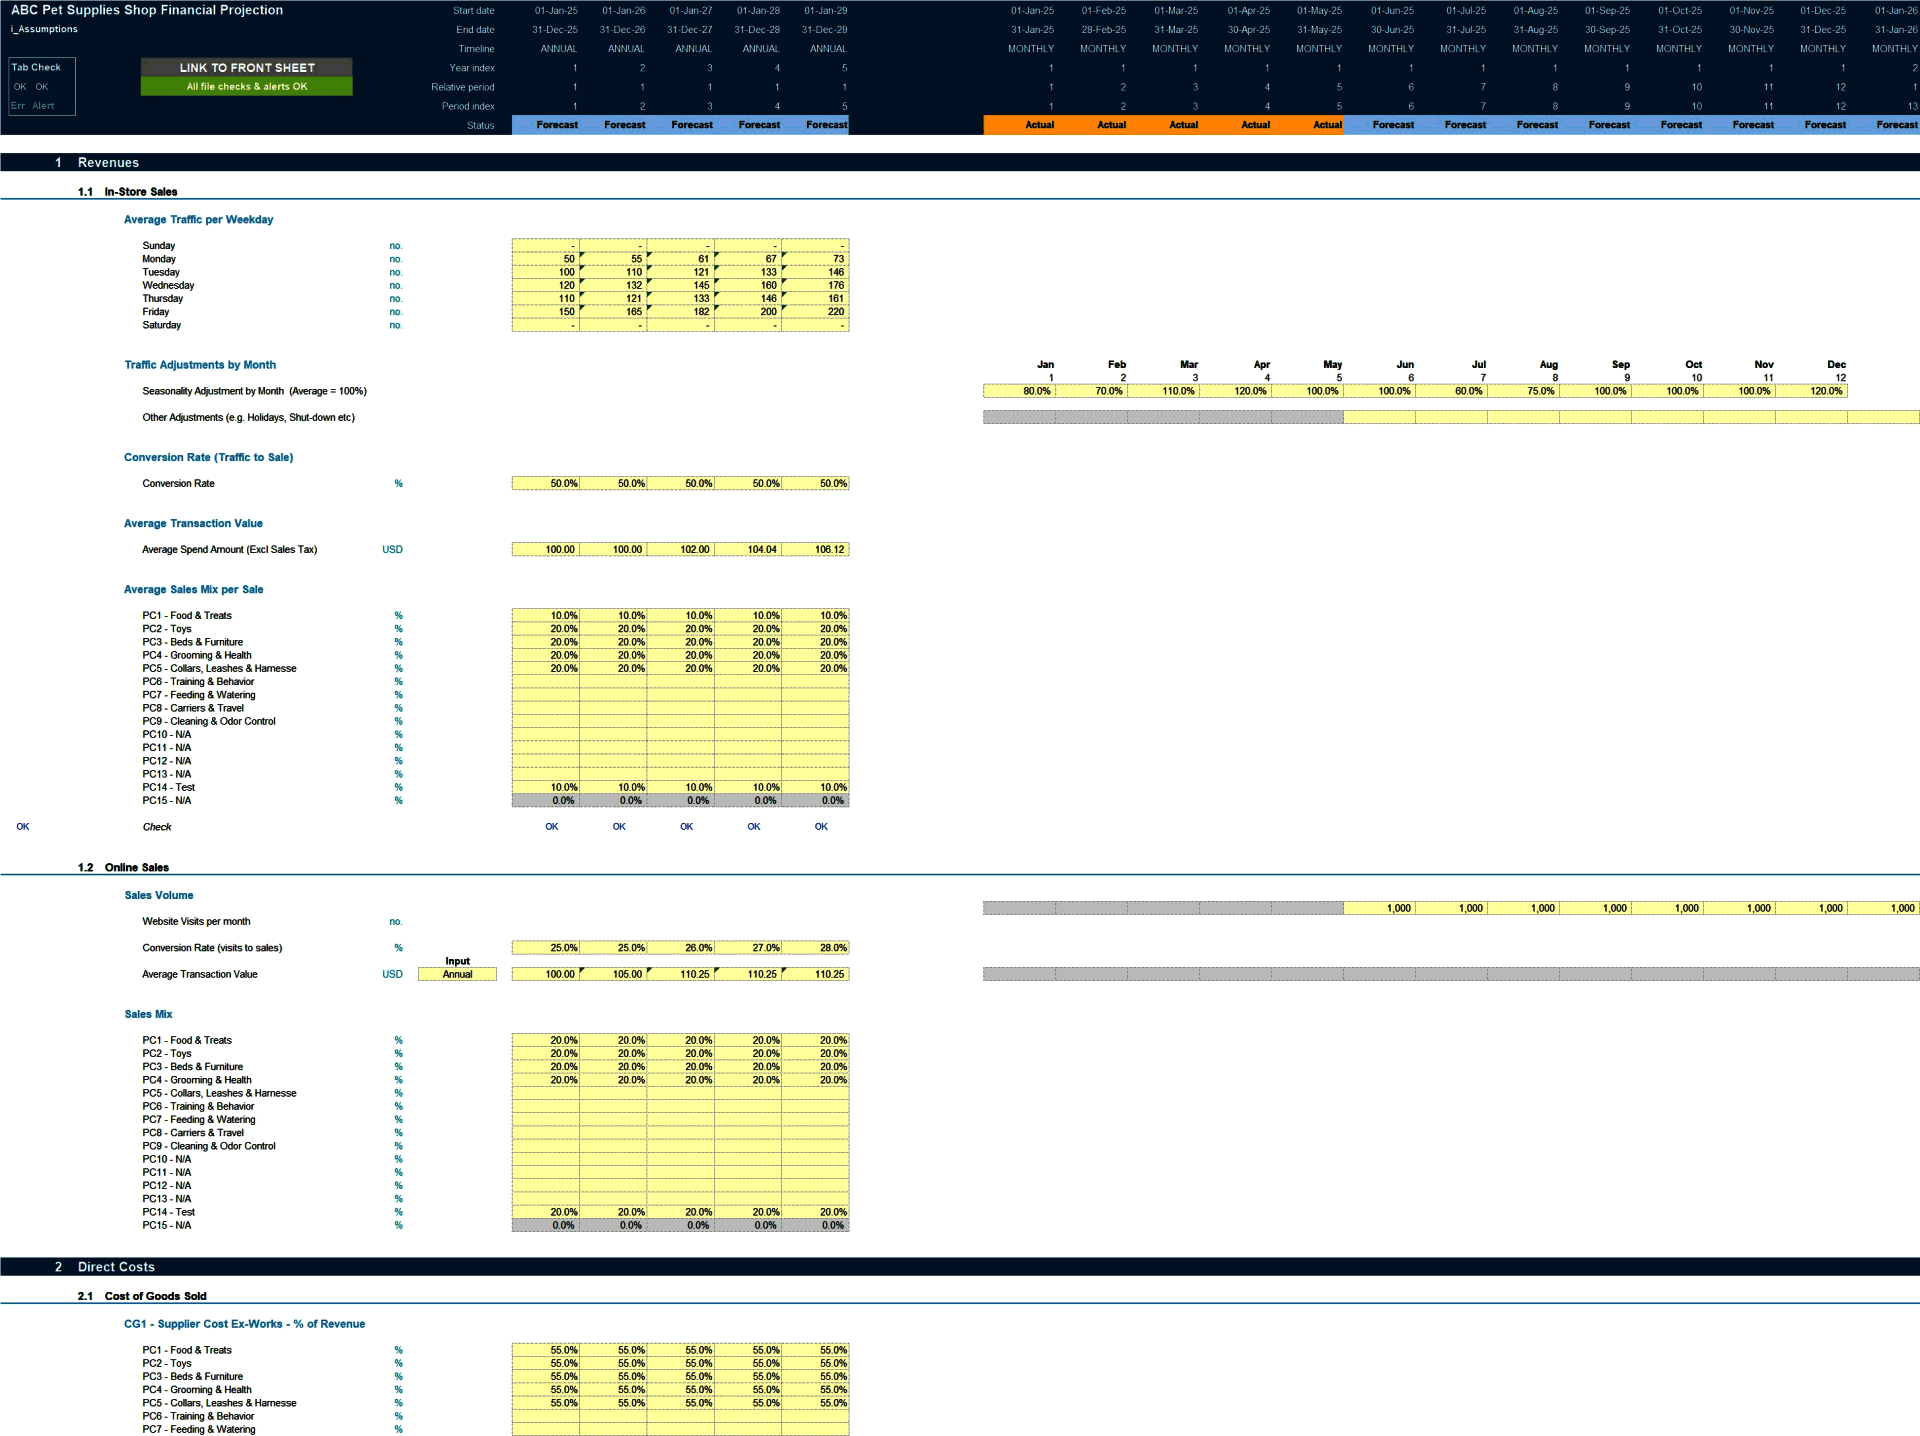Screen dimensions: 1920x1436
Task: Select the Other Adjustments row label
Action: coord(248,418)
